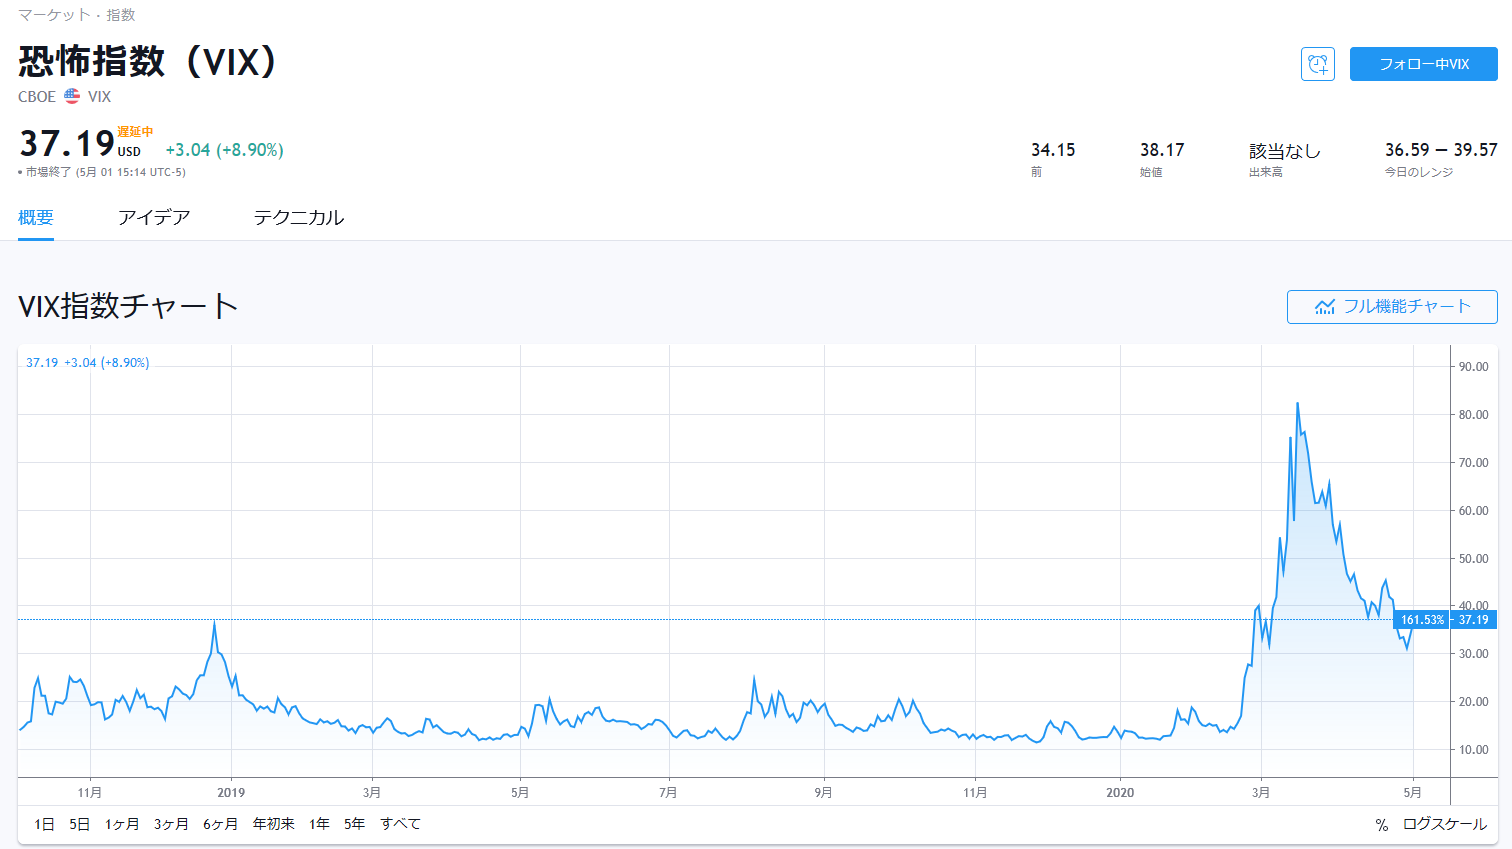Toggle the % percentage scale
This screenshot has height=849, width=1512.
(1381, 825)
